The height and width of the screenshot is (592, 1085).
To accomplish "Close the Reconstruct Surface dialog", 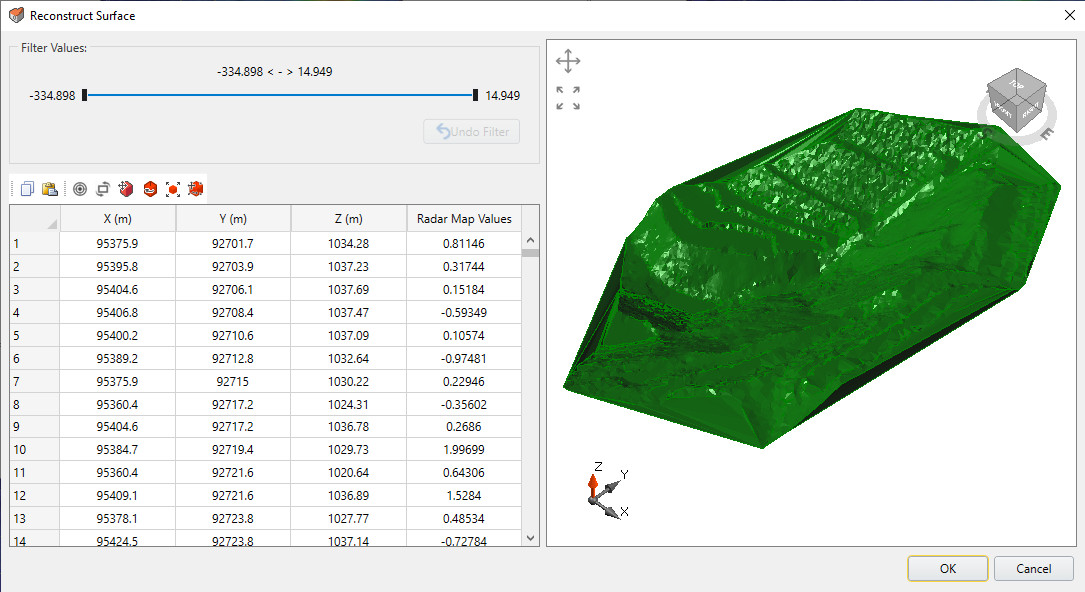I will (1069, 15).
